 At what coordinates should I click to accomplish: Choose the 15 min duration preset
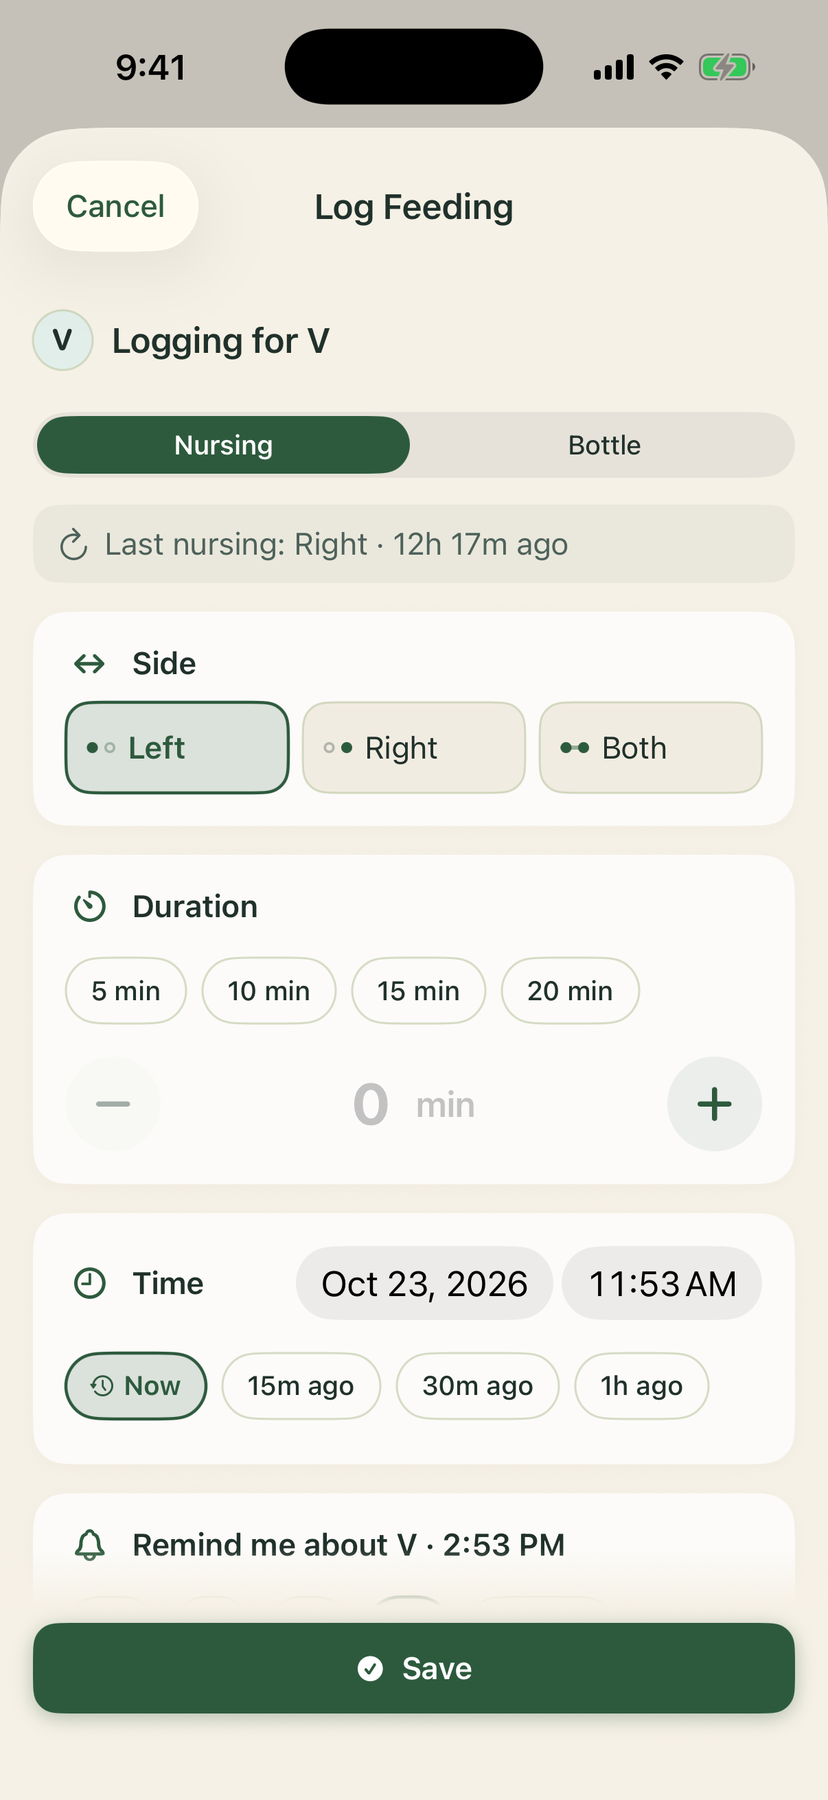click(x=418, y=991)
